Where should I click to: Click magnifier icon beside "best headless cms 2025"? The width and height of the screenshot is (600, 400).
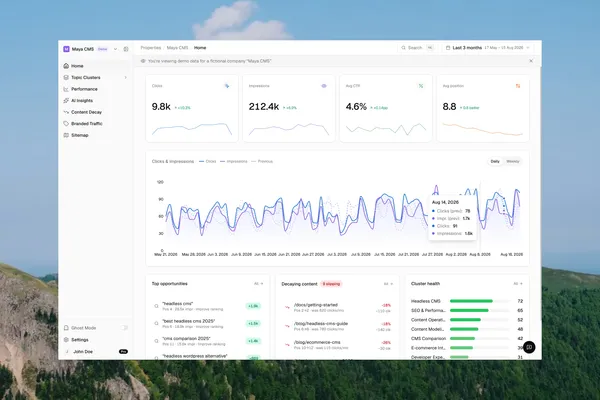click(156, 323)
